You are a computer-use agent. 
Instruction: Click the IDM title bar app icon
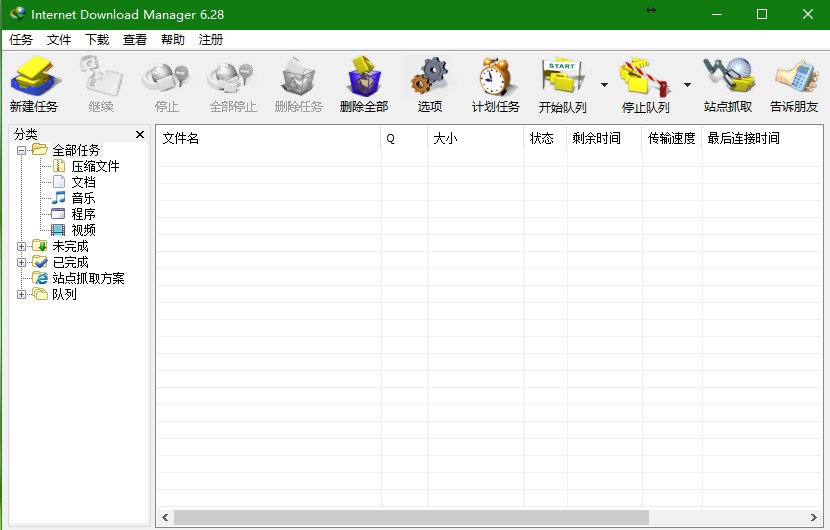17,14
